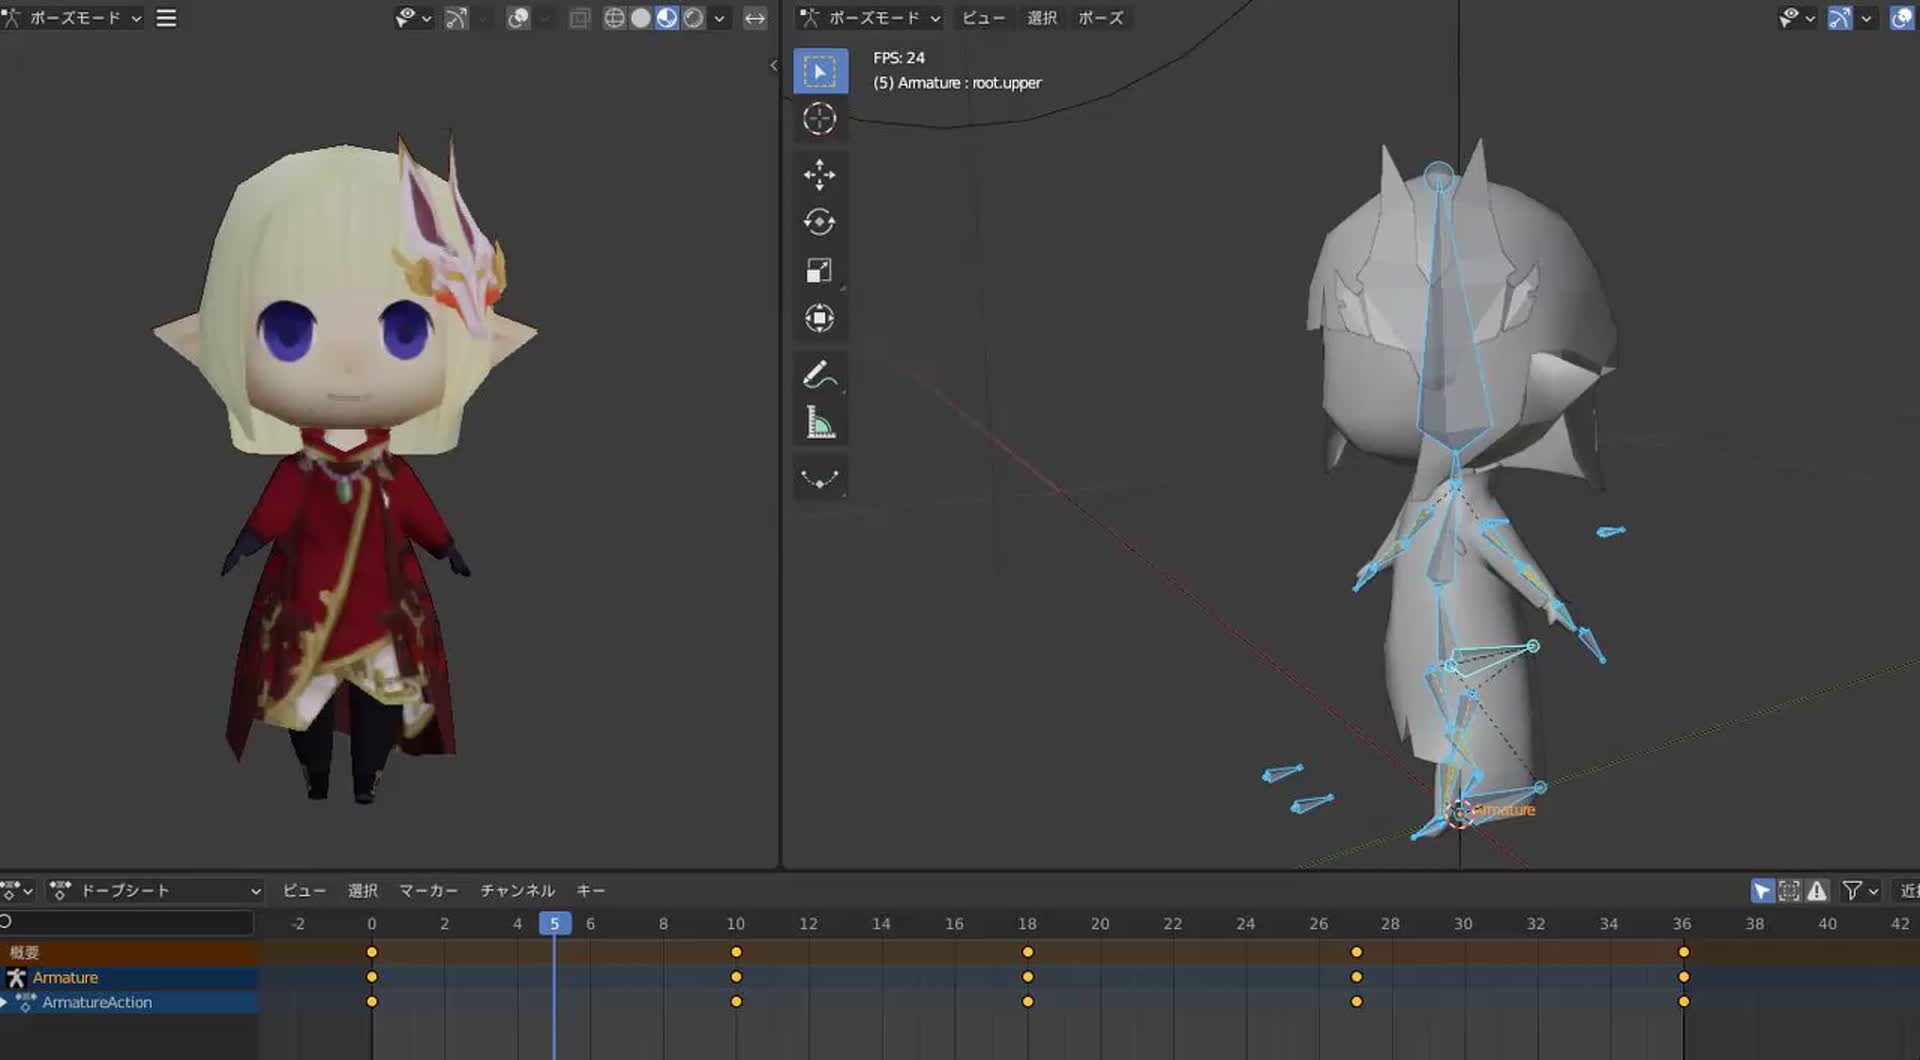The image size is (1920, 1060).
Task: Click the 選択 menu in dope sheet header
Action: coord(363,890)
